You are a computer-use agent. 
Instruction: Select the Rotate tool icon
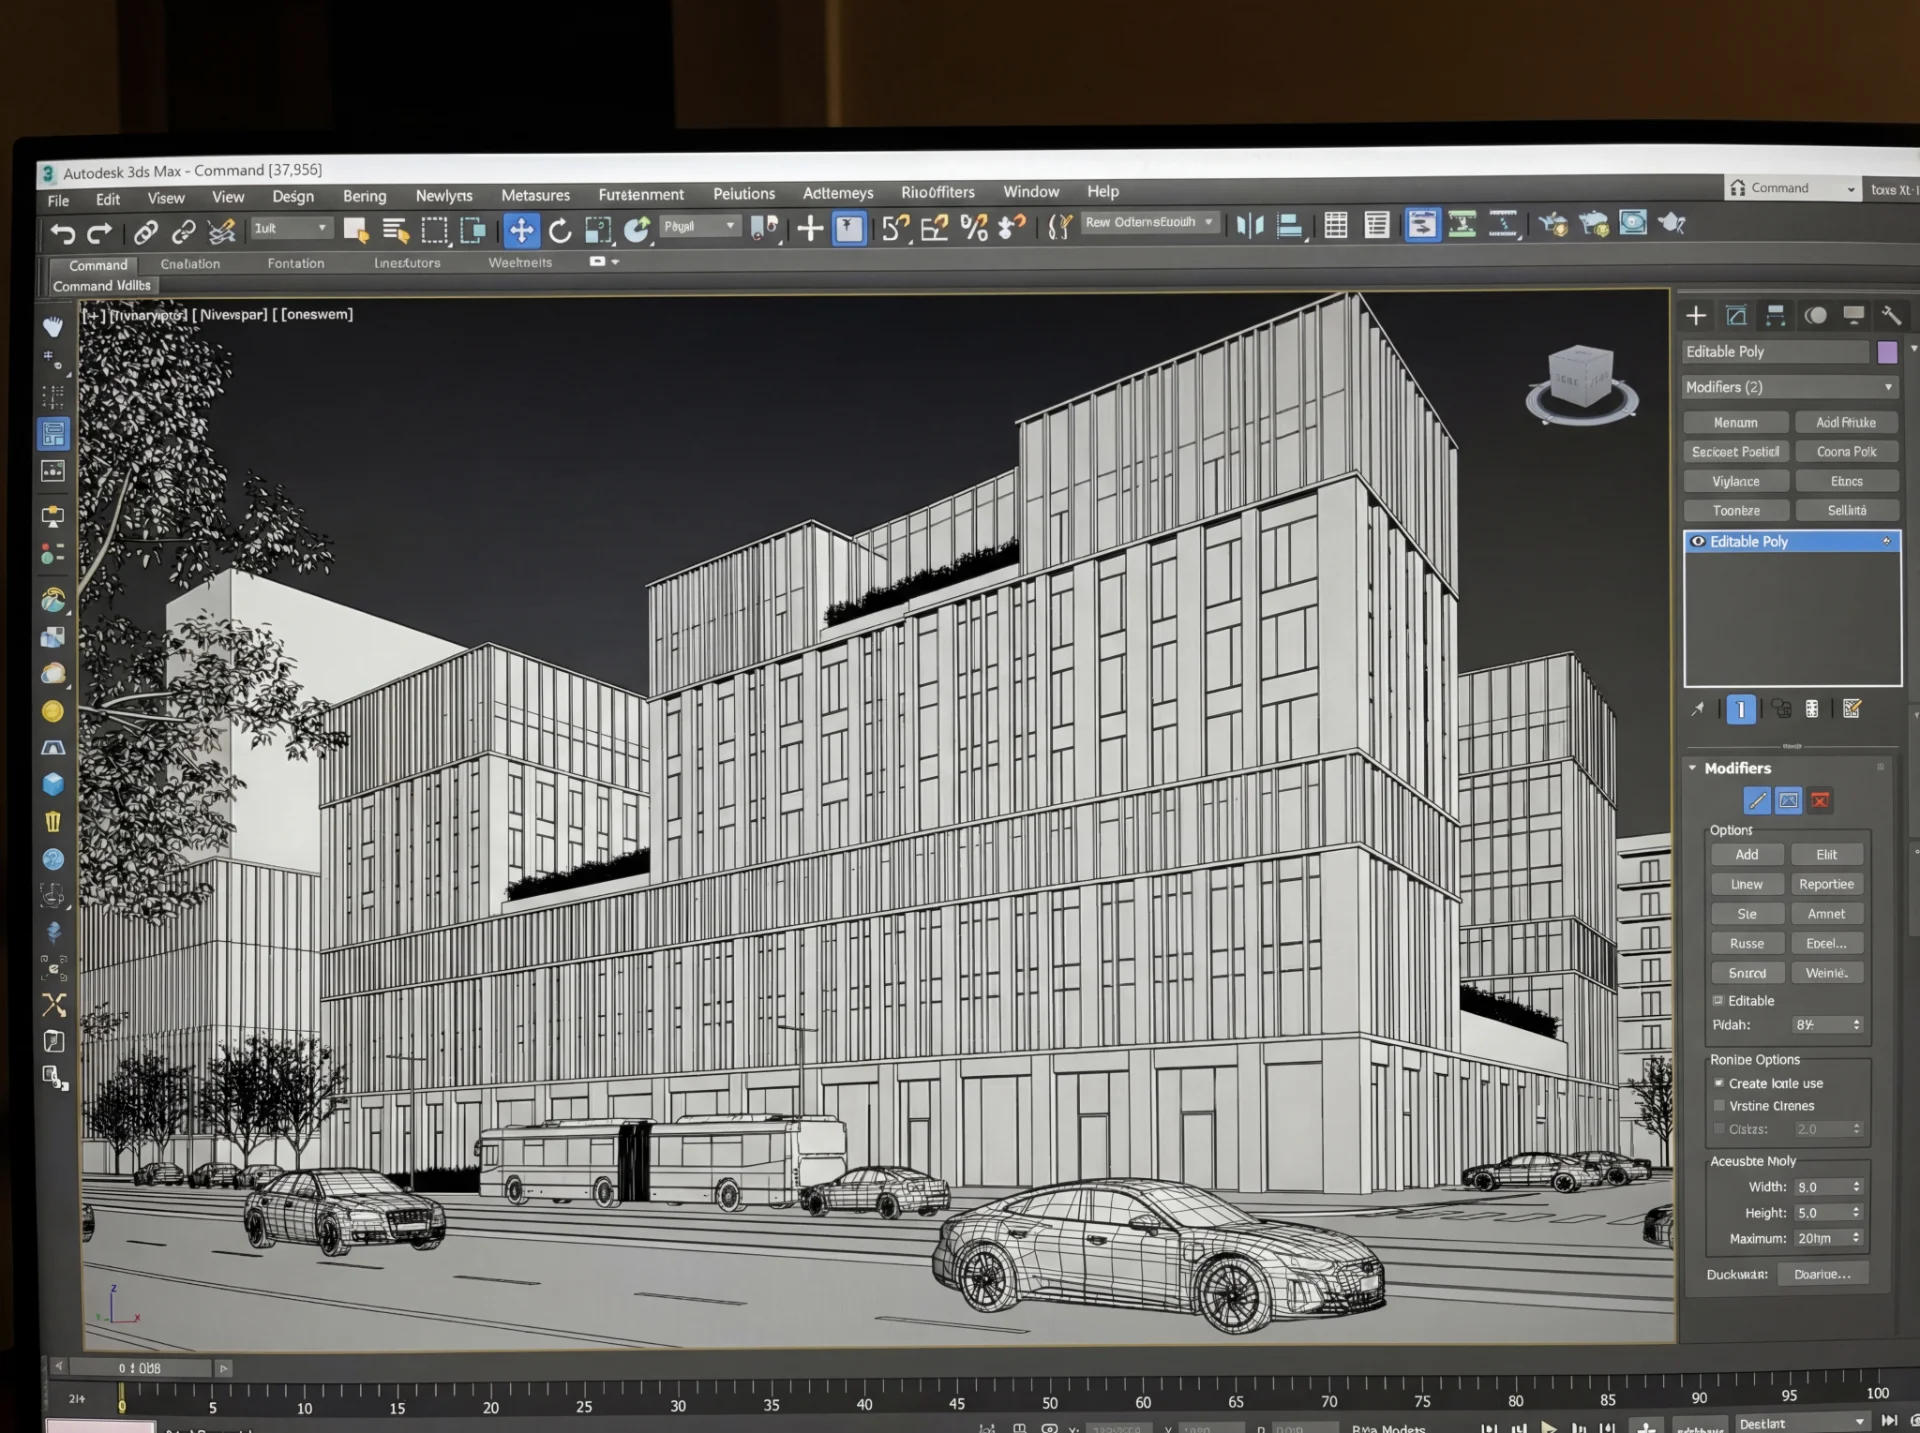(560, 231)
